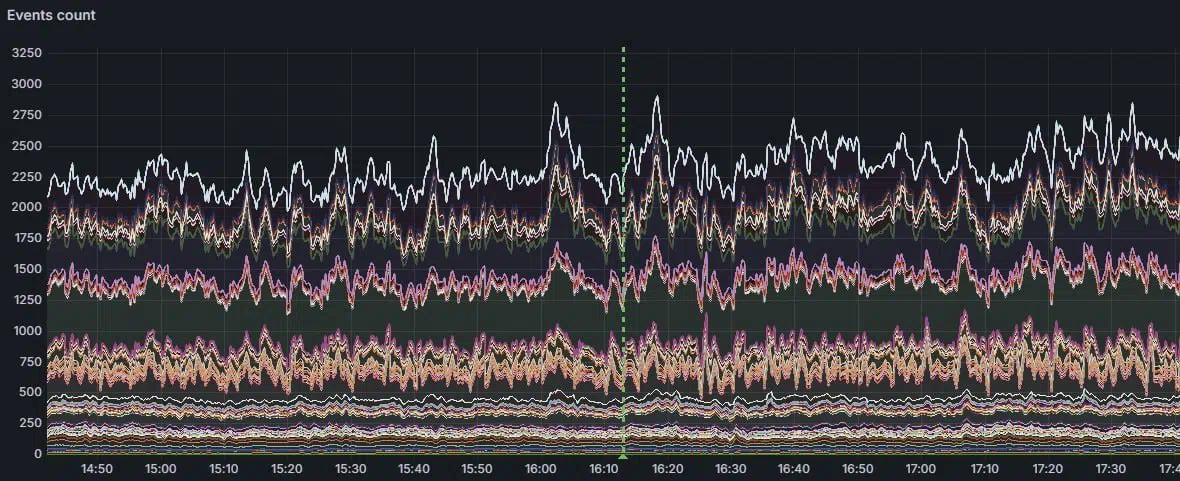The height and width of the screenshot is (481, 1180).
Task: Click the 16:30 time axis label
Action: pos(730,468)
